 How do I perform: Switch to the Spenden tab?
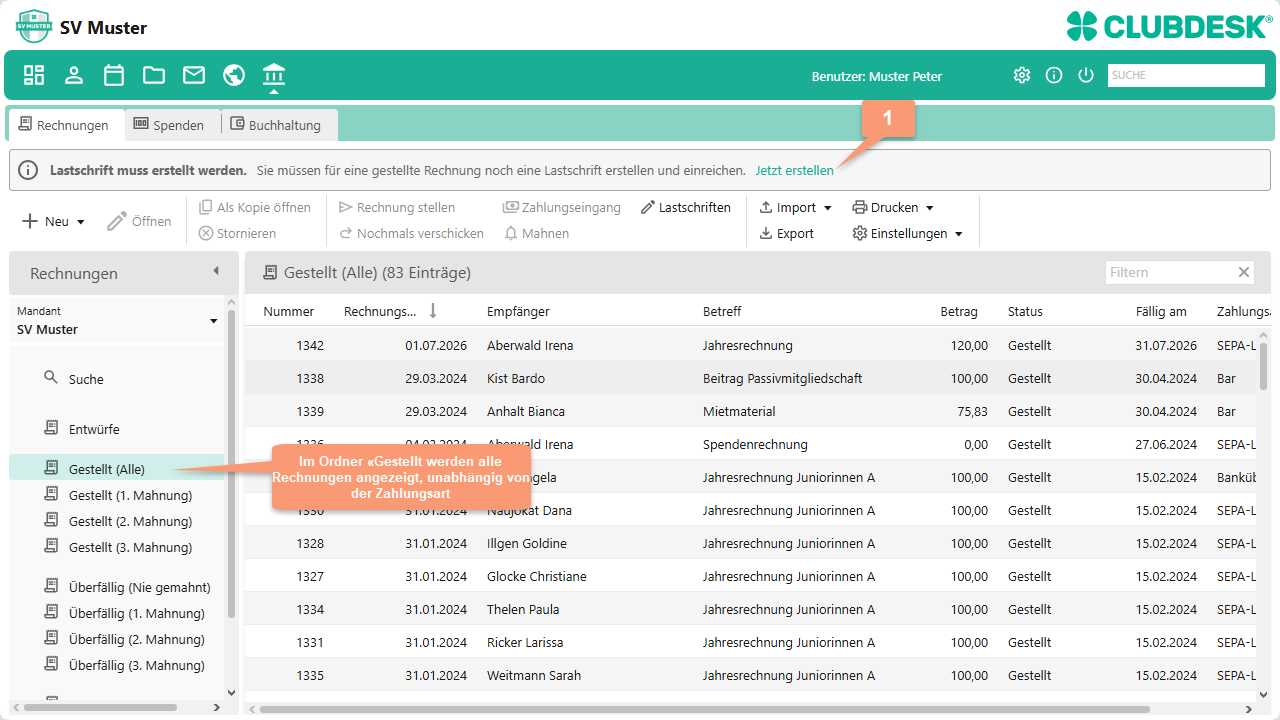point(171,125)
